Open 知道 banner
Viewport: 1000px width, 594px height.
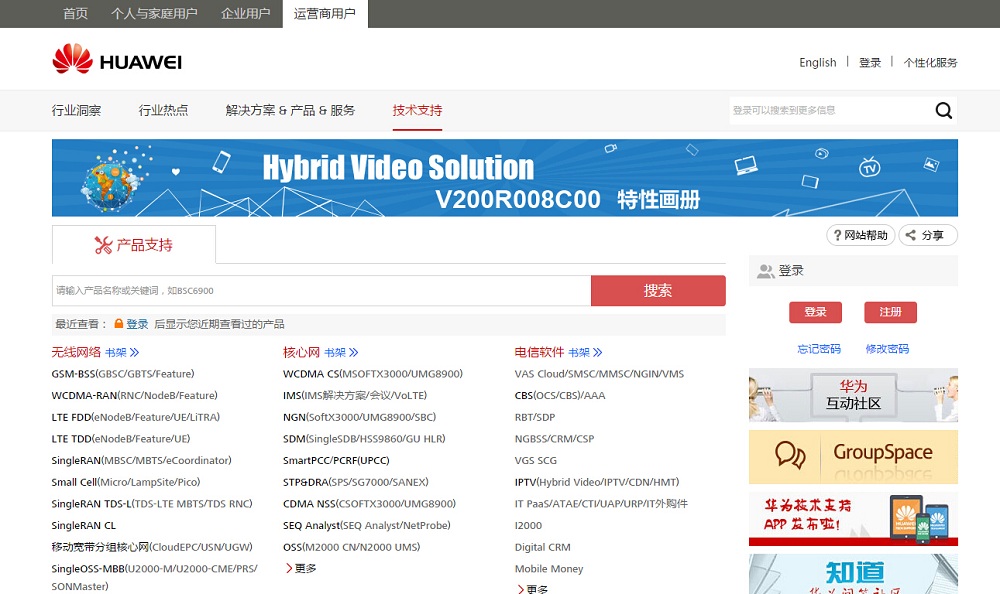tap(853, 574)
